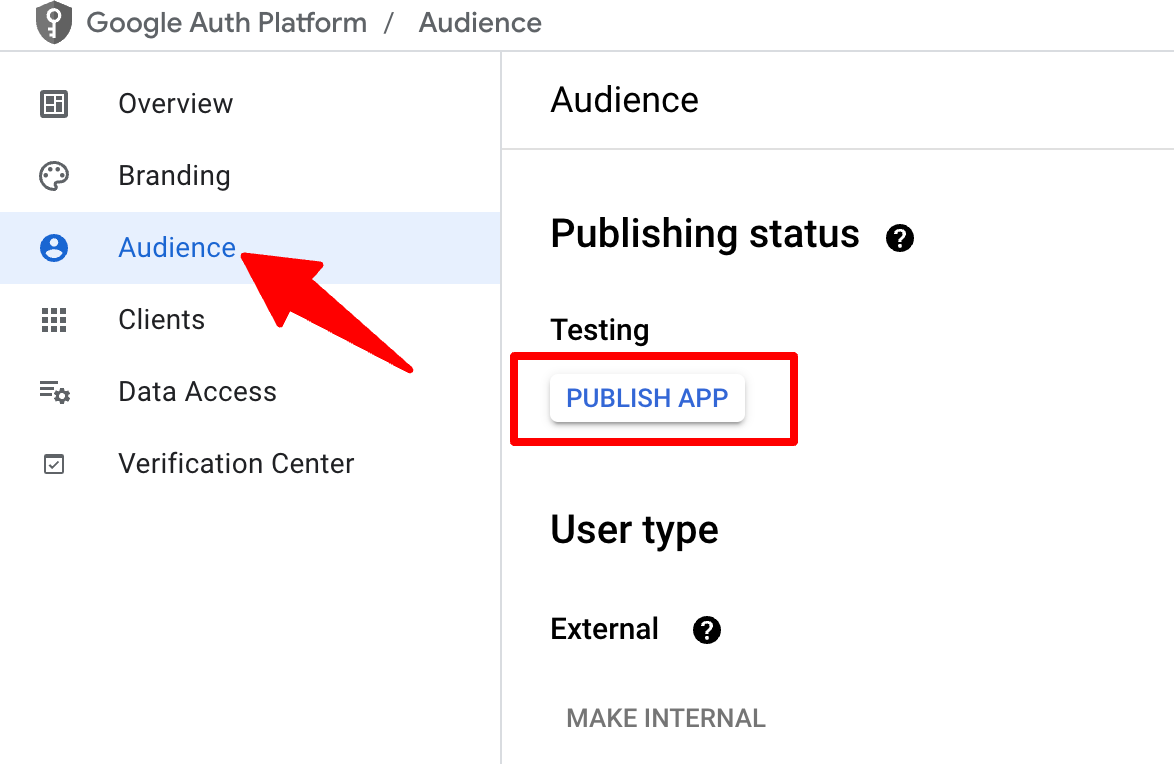Go to the Branding section
1174x764 pixels.
174,176
